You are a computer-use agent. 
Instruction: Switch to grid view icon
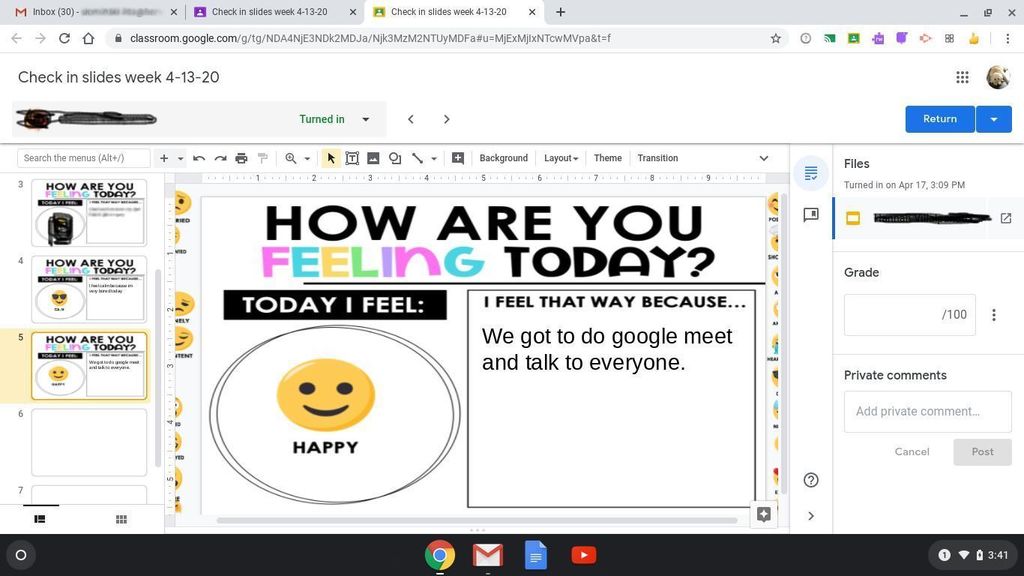(121, 519)
